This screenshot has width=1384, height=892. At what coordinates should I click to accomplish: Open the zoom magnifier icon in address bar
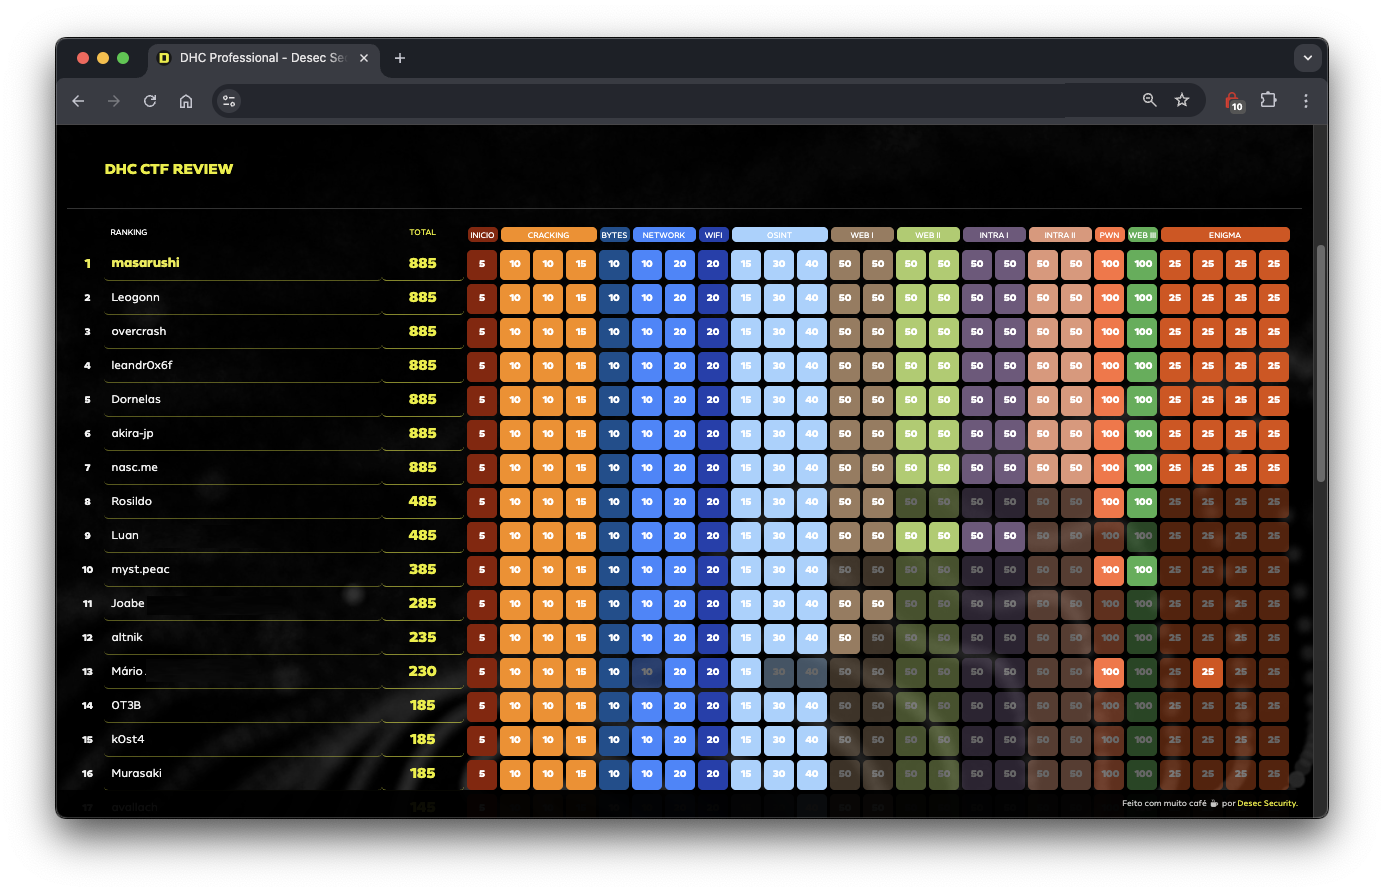coord(1150,100)
